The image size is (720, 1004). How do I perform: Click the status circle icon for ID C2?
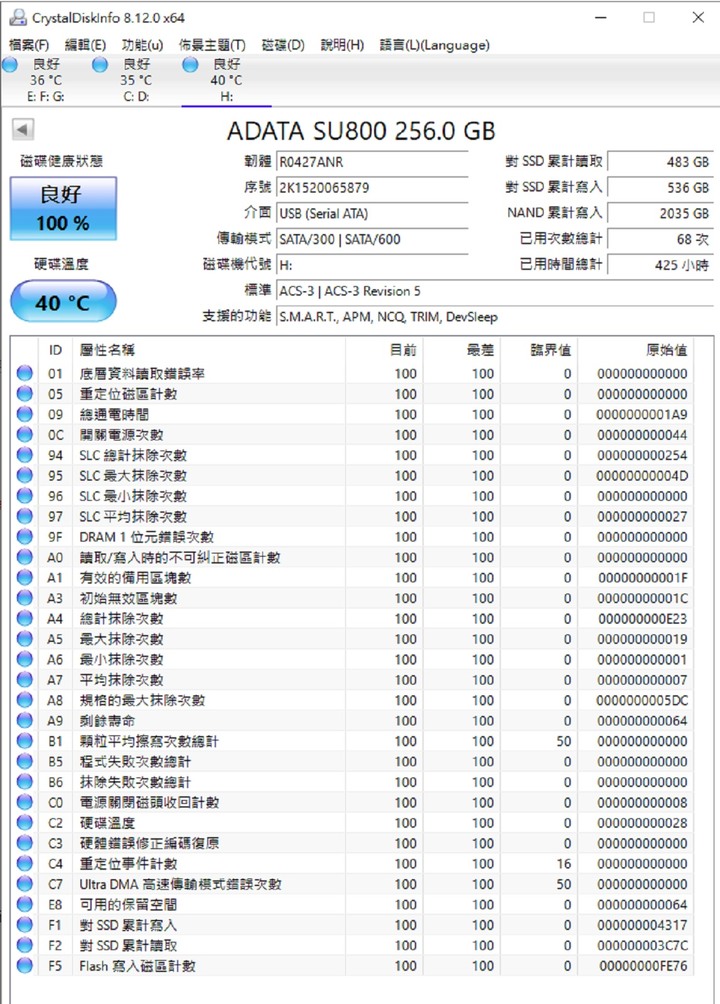click(25, 822)
